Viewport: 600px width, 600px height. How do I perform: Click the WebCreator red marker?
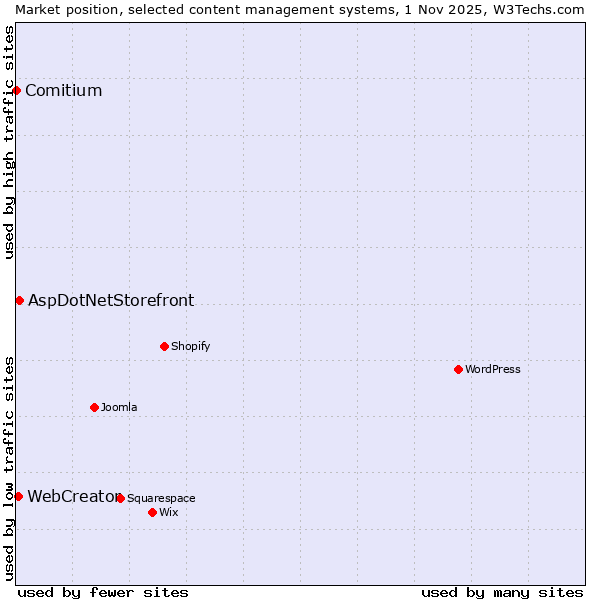coord(18,496)
